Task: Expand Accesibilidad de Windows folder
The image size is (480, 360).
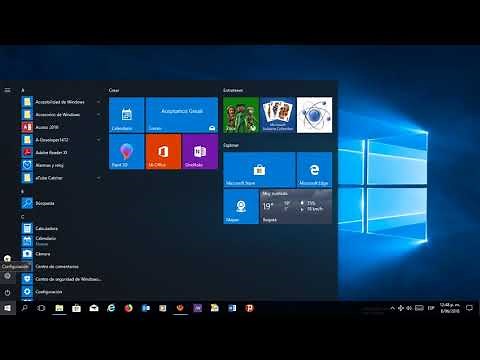Action: [62, 102]
